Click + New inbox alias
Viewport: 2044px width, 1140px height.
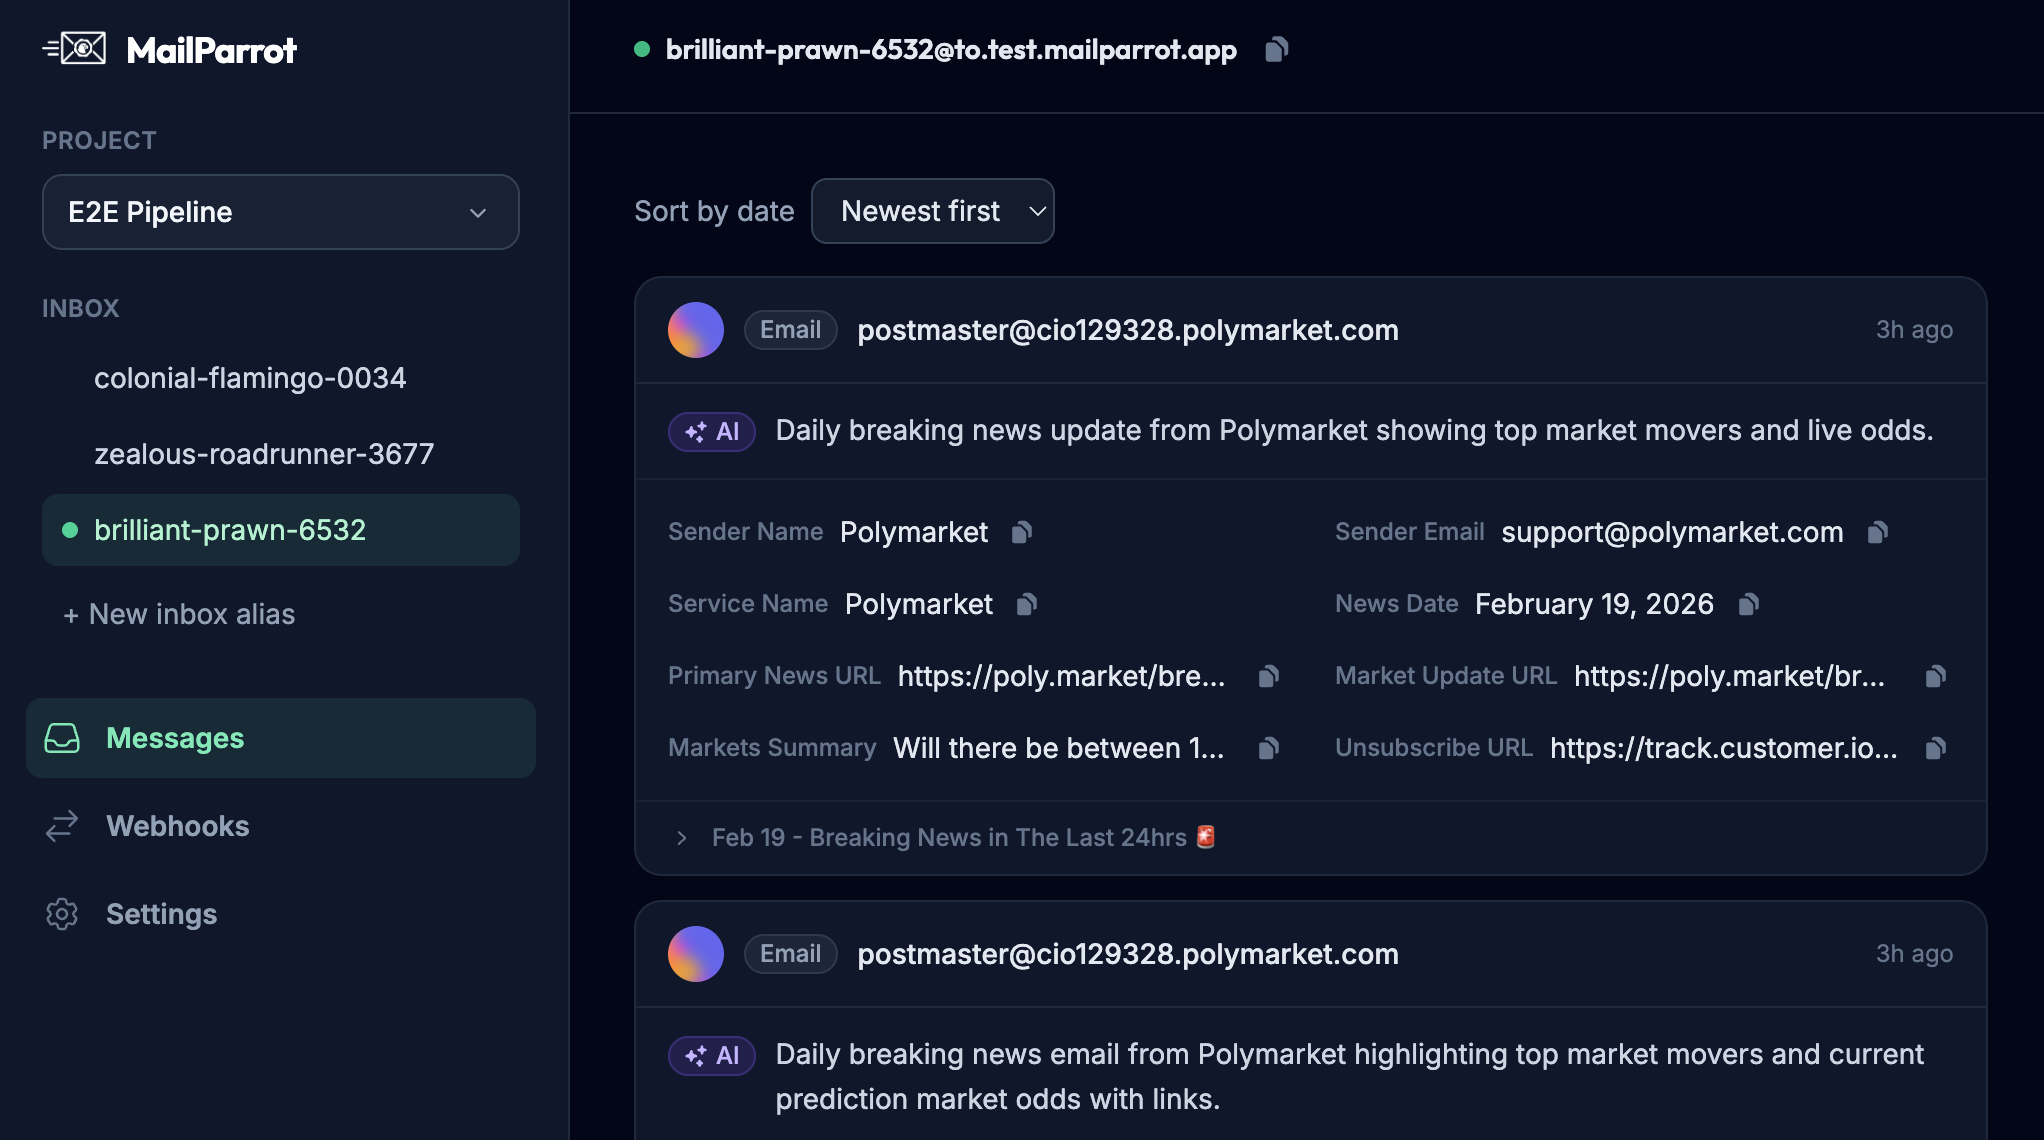point(178,614)
